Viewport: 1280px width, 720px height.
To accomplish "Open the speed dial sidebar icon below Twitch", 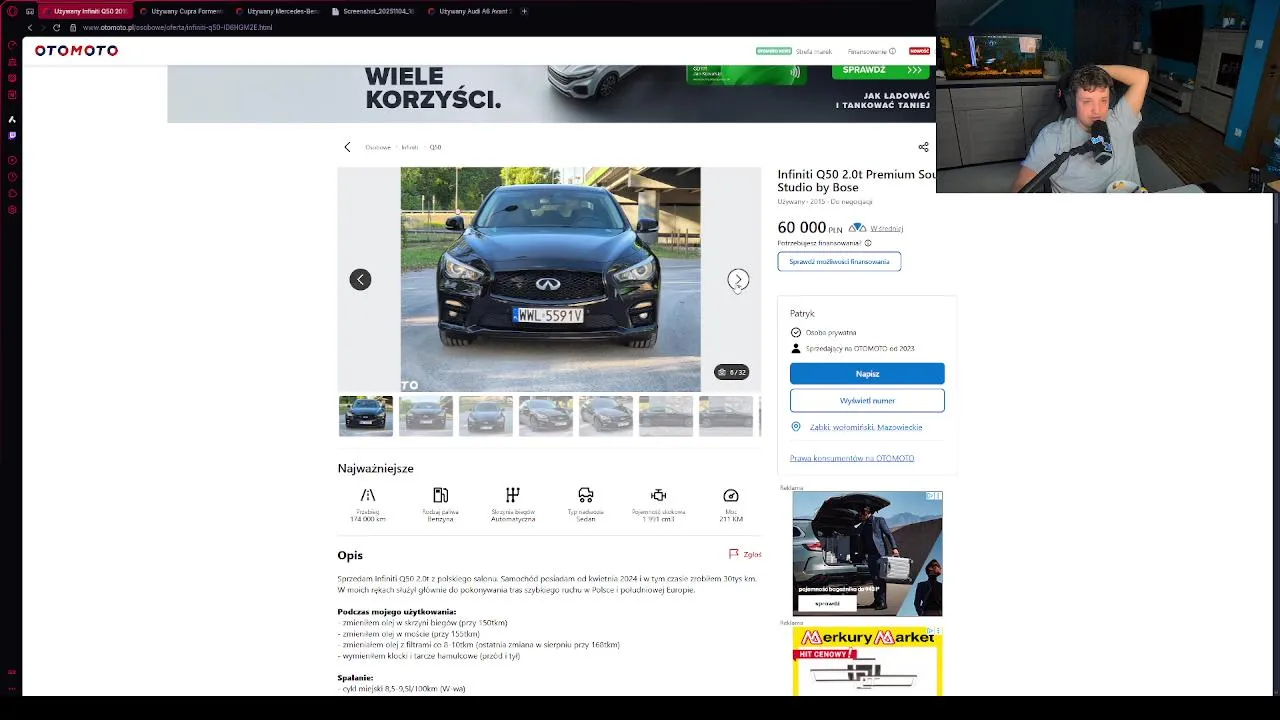I will coord(12,159).
